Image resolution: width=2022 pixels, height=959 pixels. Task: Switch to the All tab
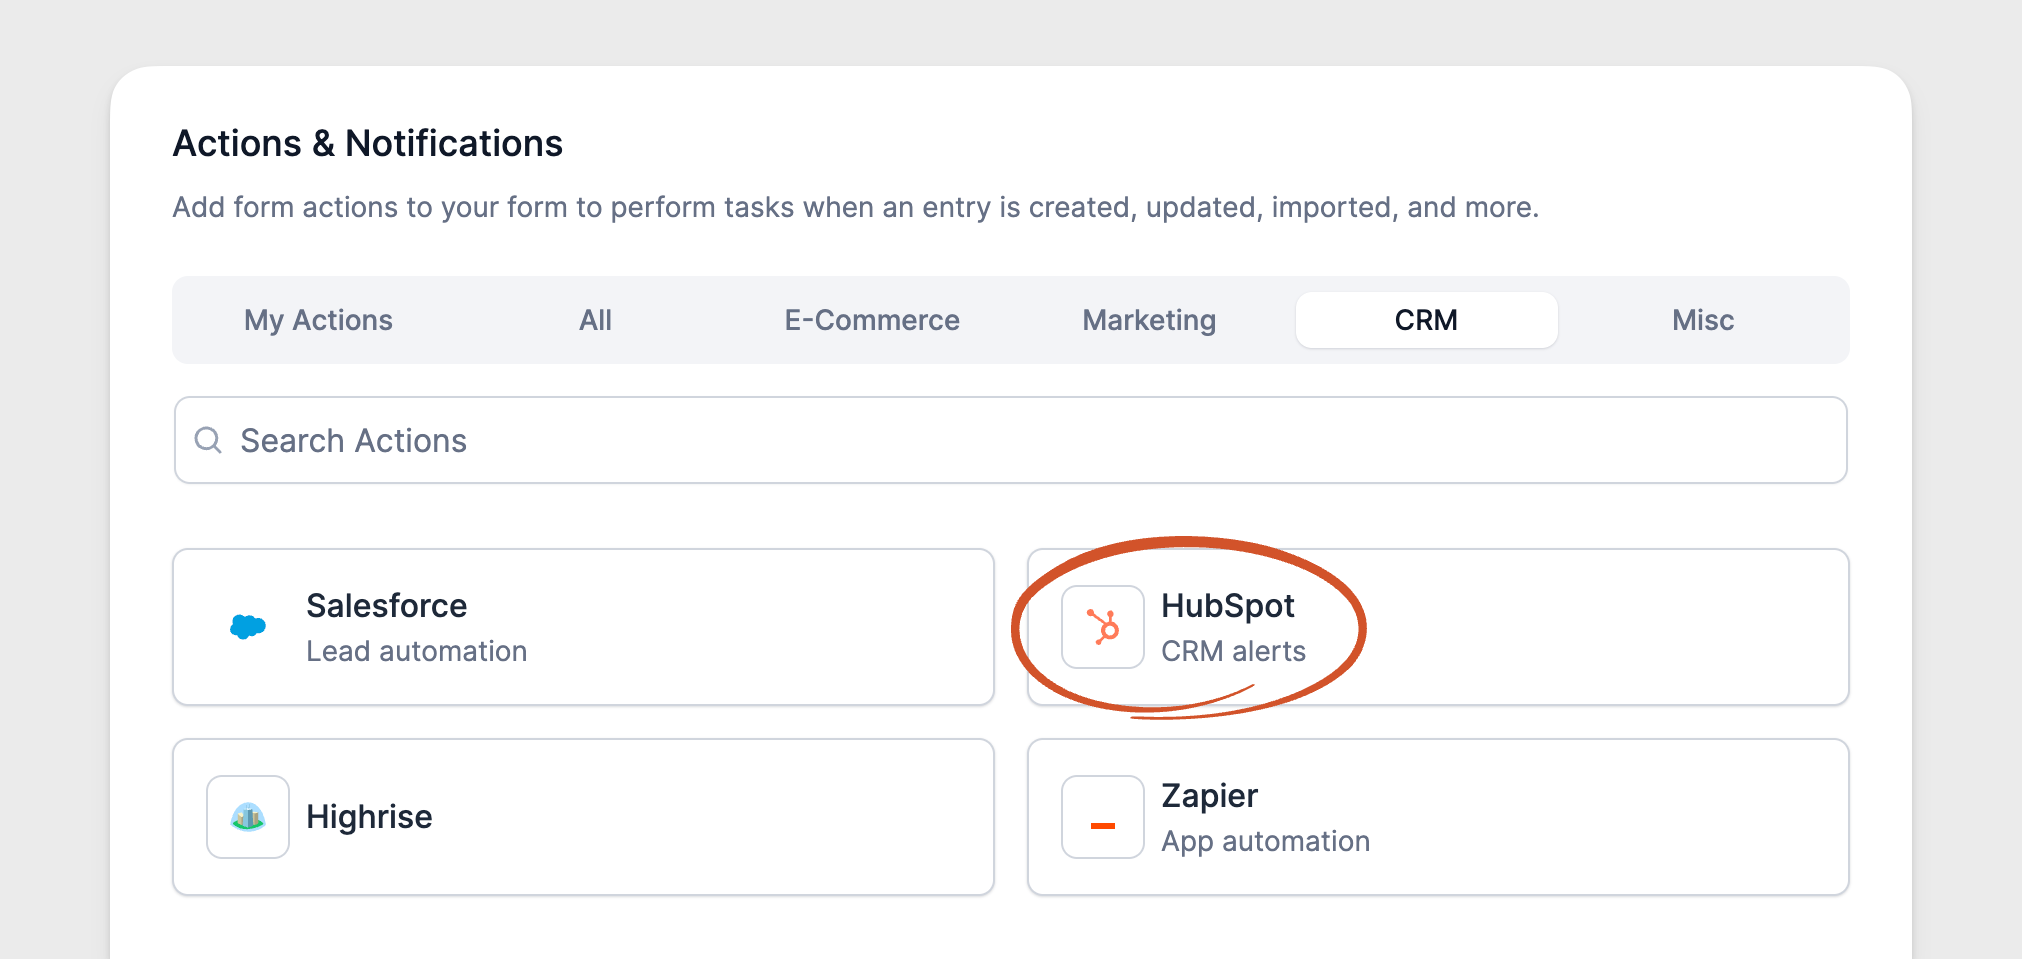(595, 320)
